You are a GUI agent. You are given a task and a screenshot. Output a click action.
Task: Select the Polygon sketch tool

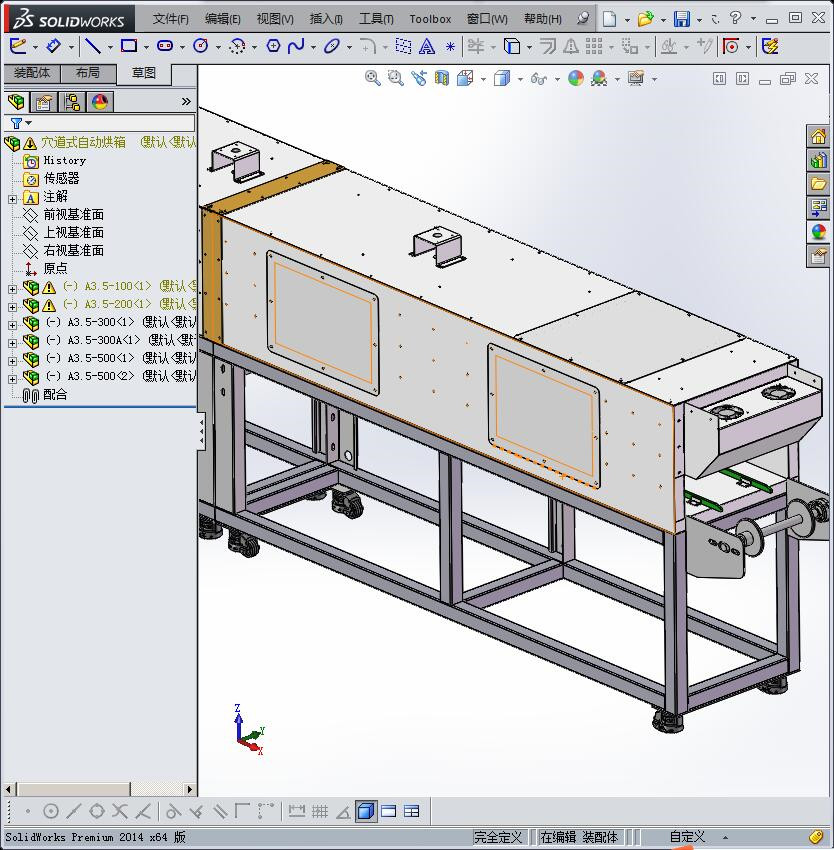point(272,46)
